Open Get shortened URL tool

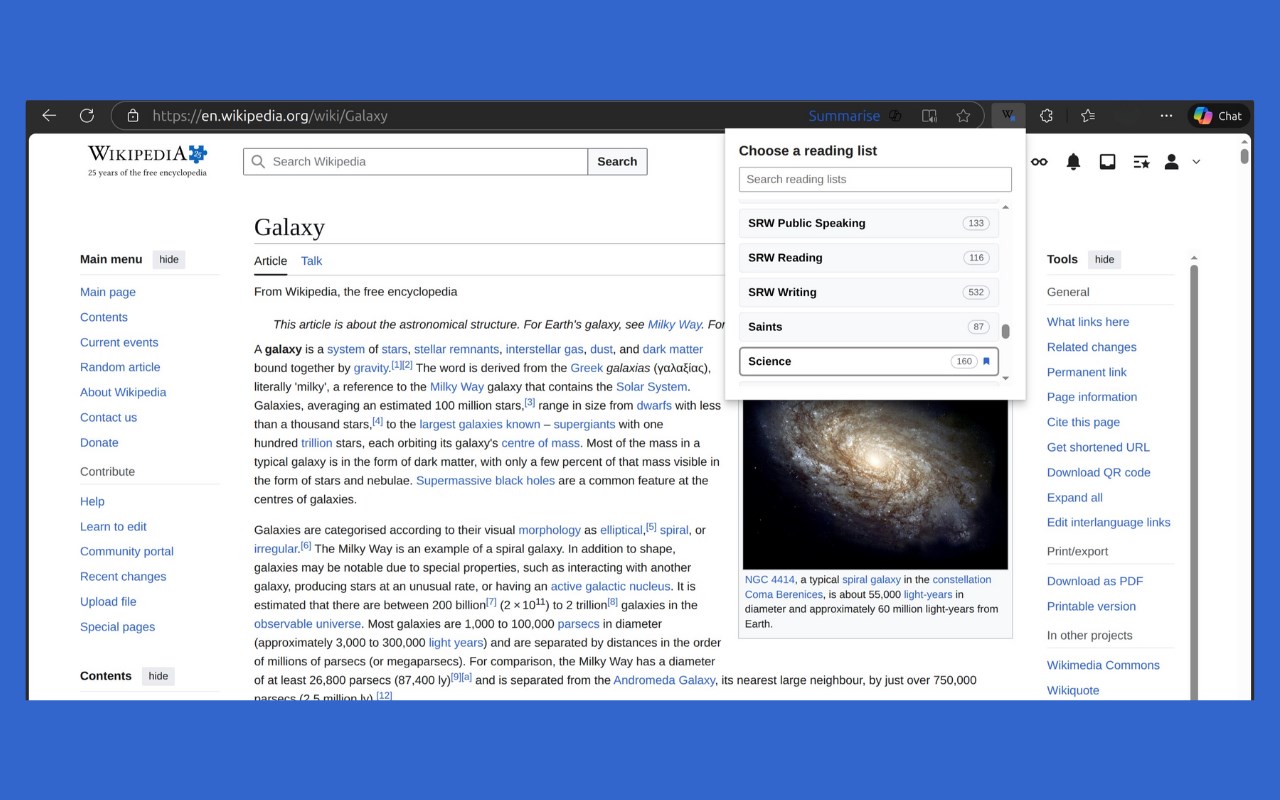(x=1098, y=447)
